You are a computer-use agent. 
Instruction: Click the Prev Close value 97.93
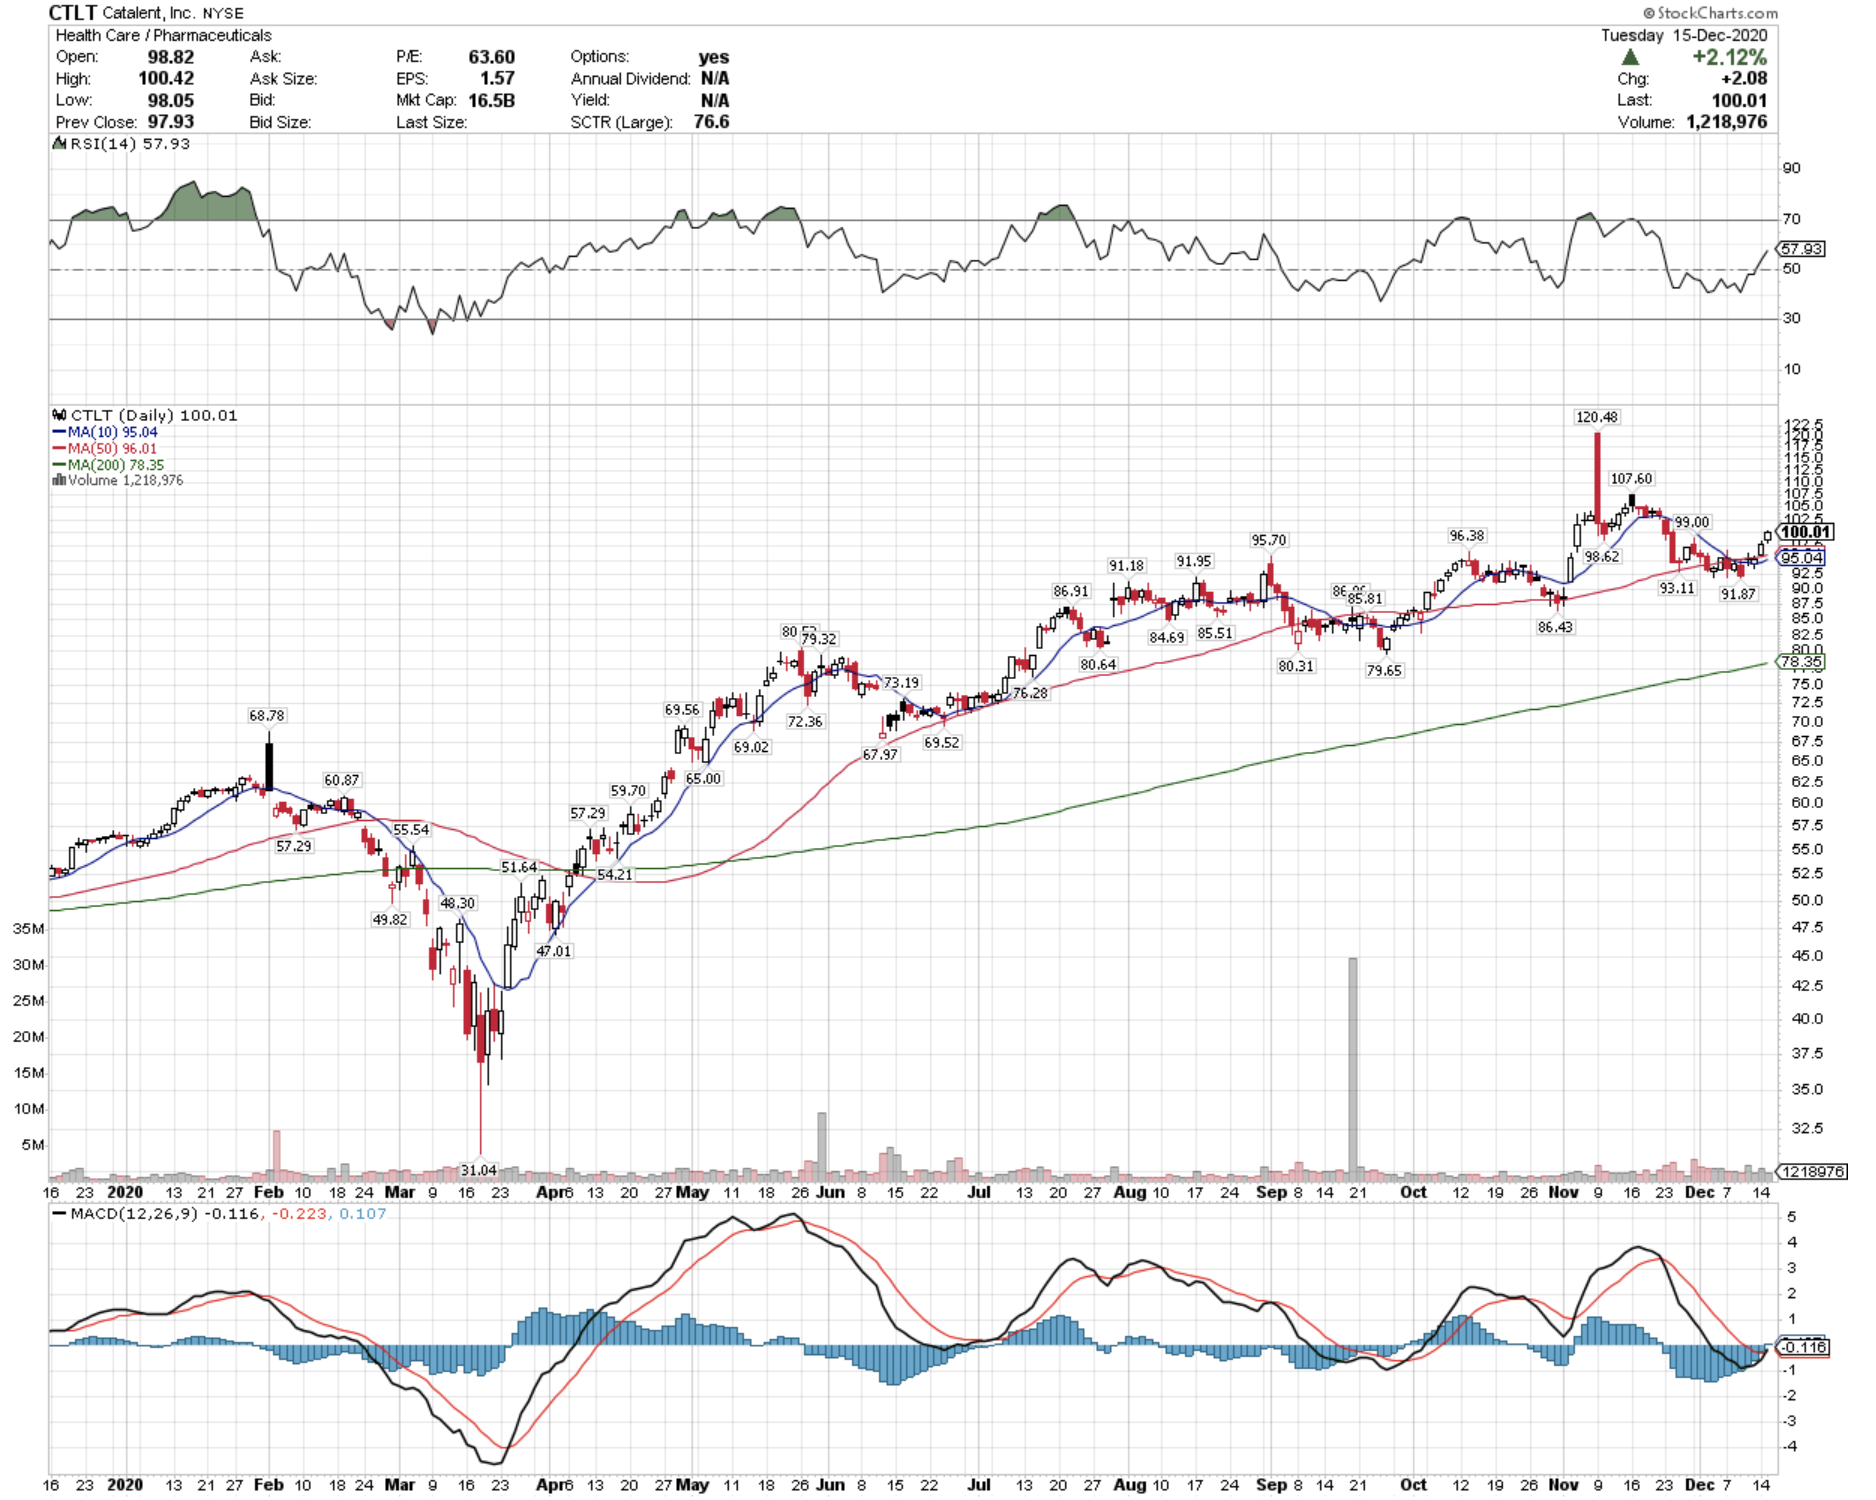(171, 122)
